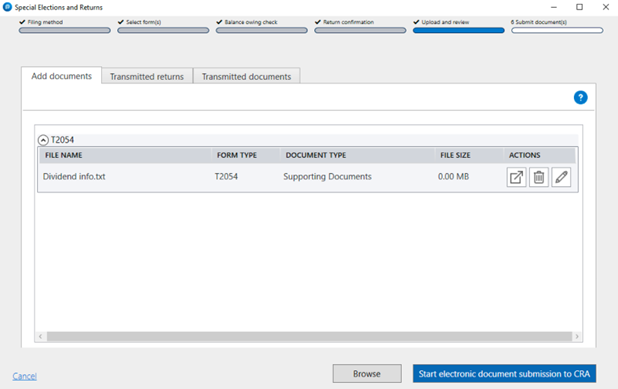Delete Dividend info.txt using the trash icon
The width and height of the screenshot is (618, 389).
539,177
